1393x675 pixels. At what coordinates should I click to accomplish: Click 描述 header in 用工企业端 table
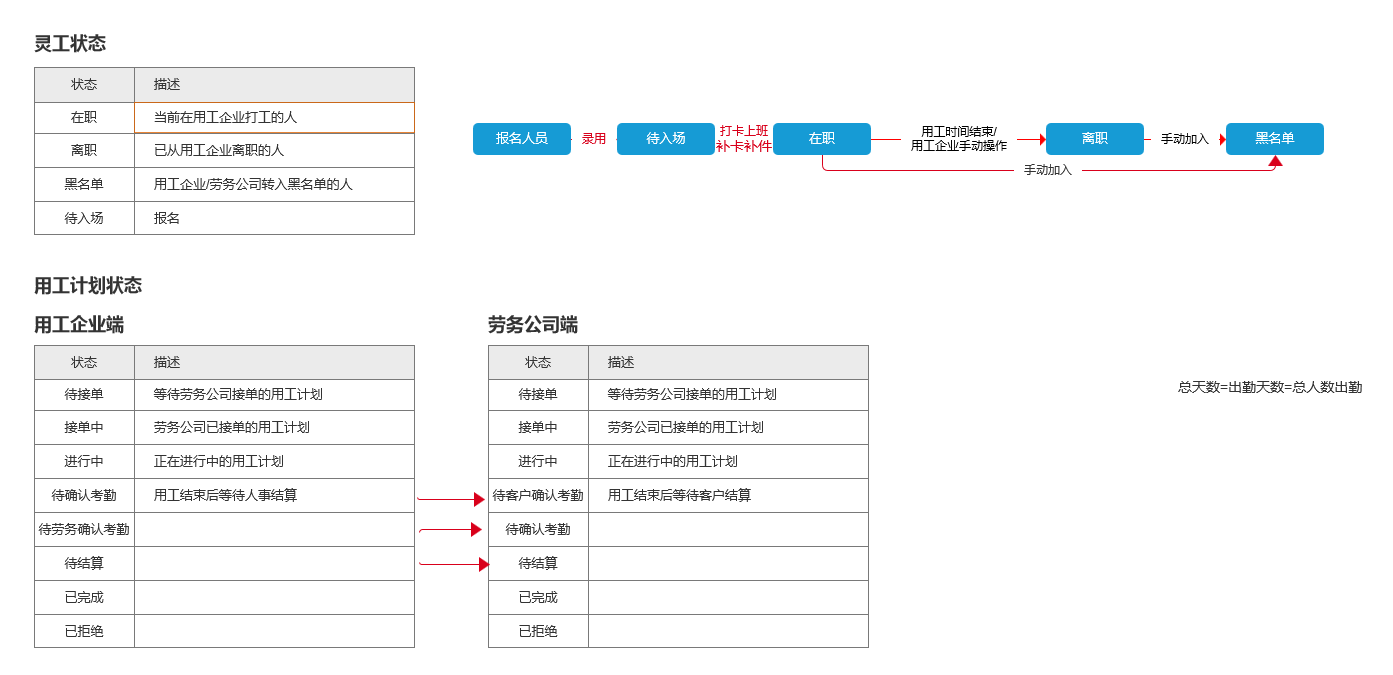(x=274, y=362)
